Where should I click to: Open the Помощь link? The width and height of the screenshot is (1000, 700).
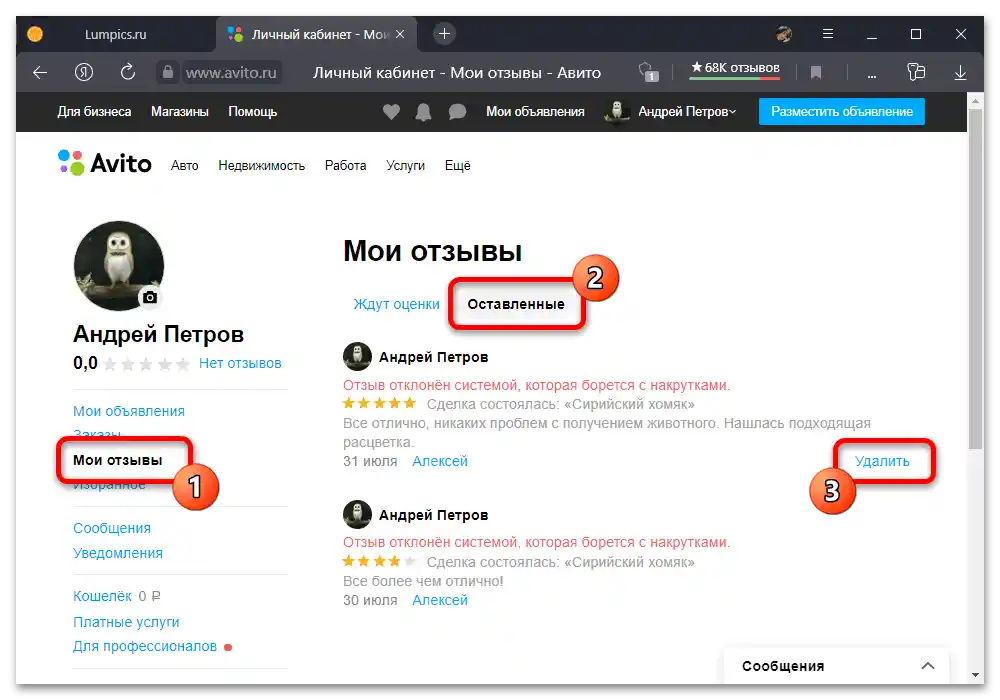(x=253, y=112)
